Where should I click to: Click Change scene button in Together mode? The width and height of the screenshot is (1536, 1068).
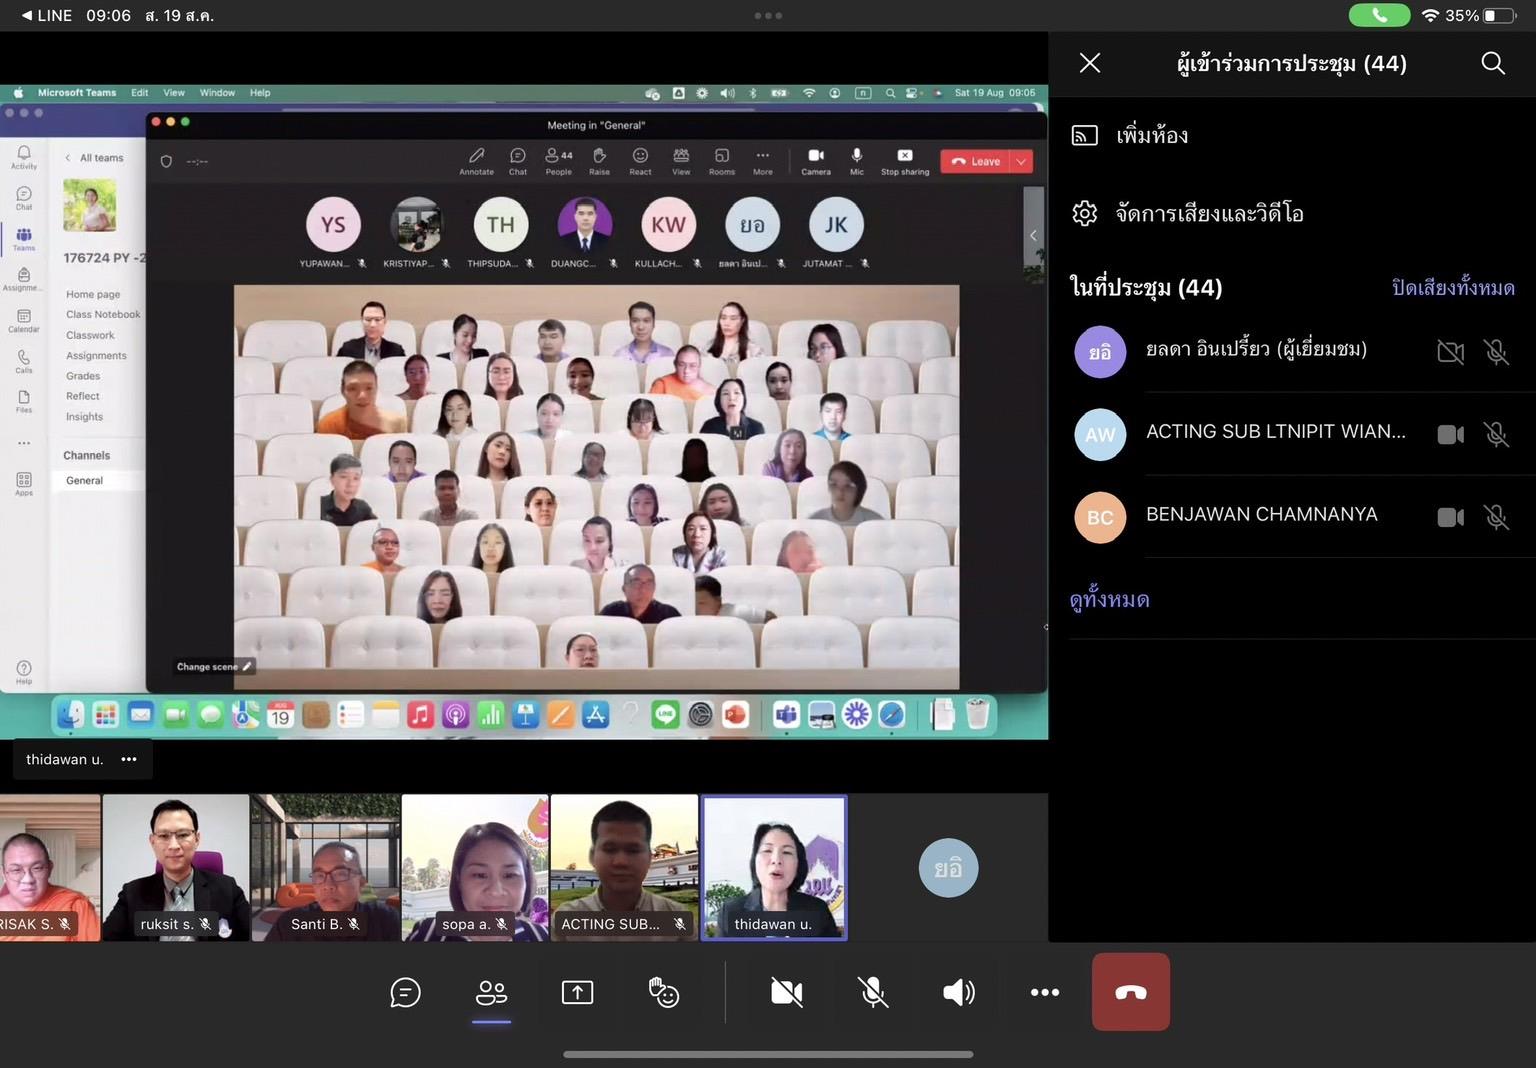point(214,666)
